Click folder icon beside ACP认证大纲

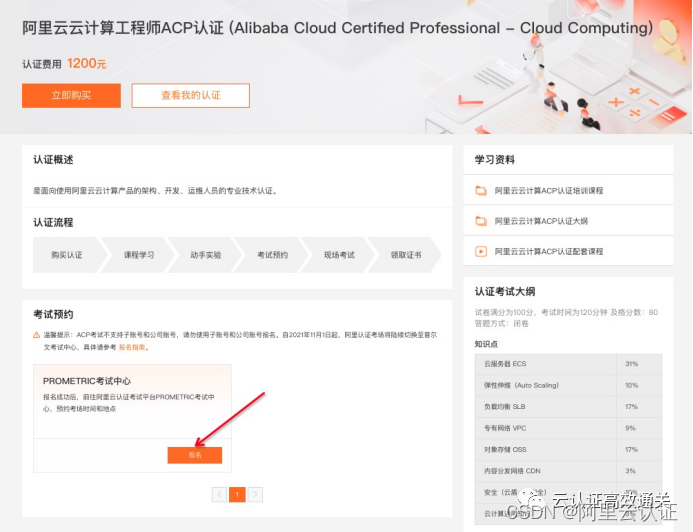point(481,221)
